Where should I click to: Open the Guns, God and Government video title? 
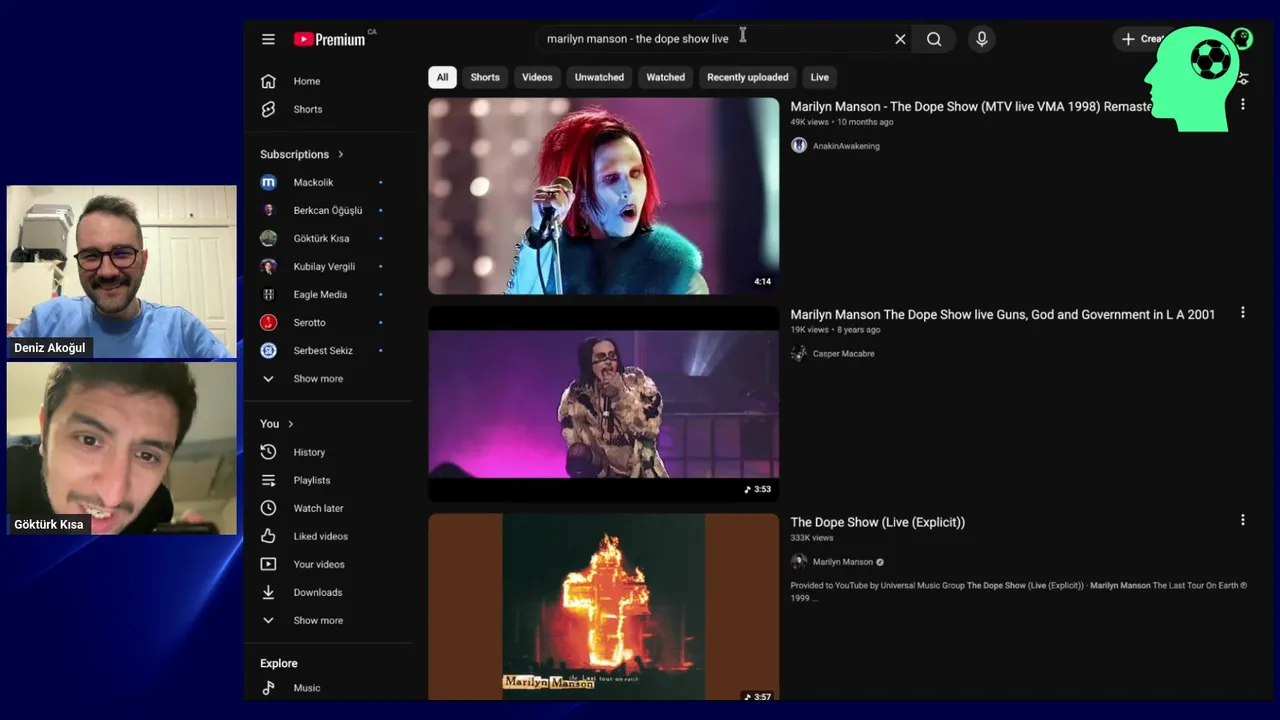point(1002,314)
